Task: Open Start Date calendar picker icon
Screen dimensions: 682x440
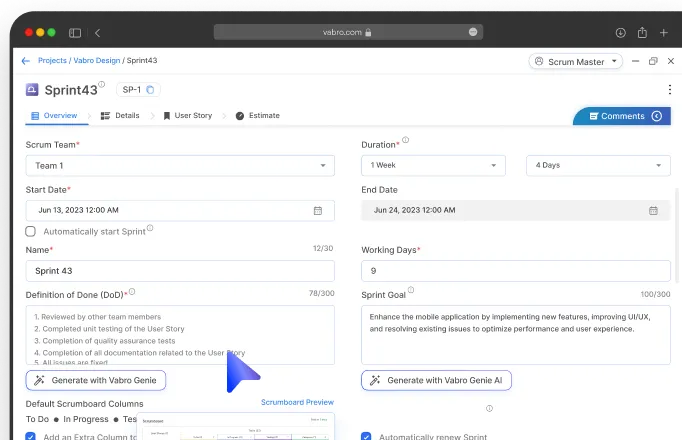Action: tap(318, 211)
